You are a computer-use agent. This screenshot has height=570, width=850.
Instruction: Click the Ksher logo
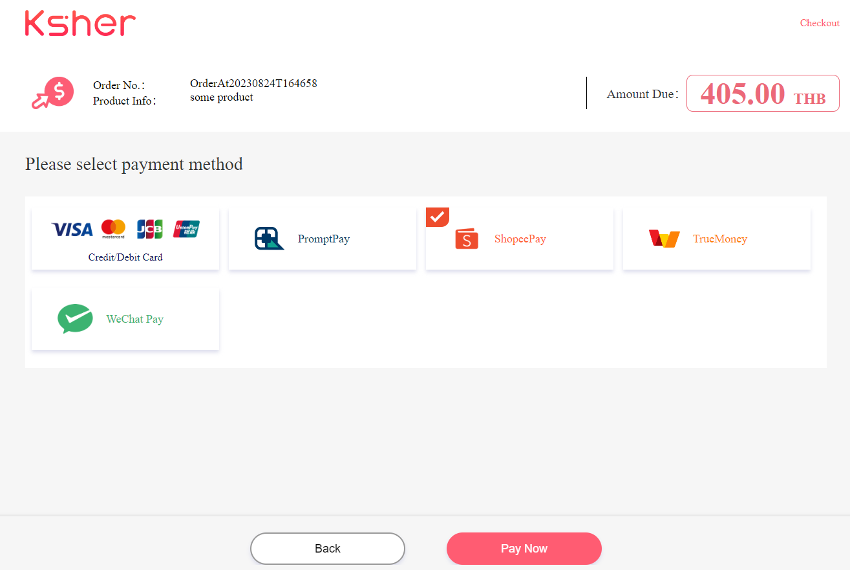(x=80, y=24)
